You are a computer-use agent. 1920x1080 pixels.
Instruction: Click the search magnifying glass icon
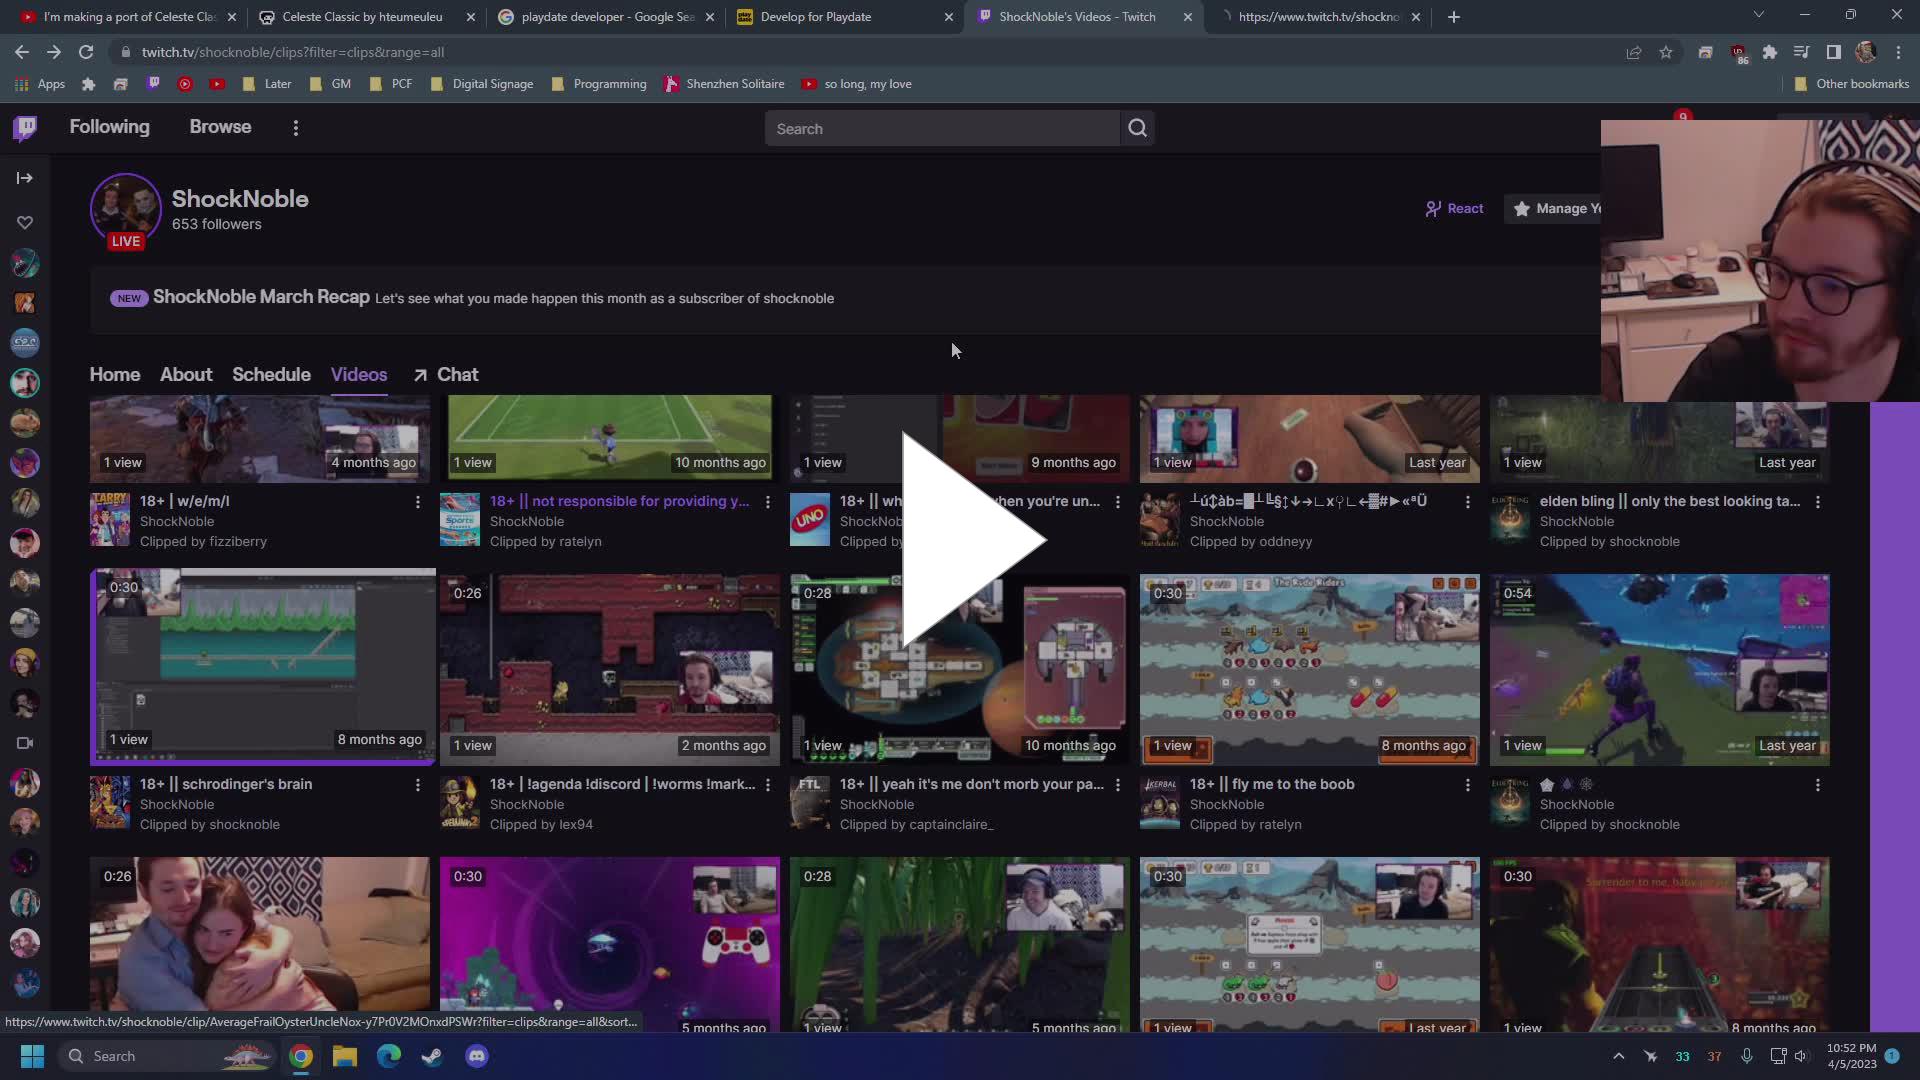click(x=1137, y=128)
